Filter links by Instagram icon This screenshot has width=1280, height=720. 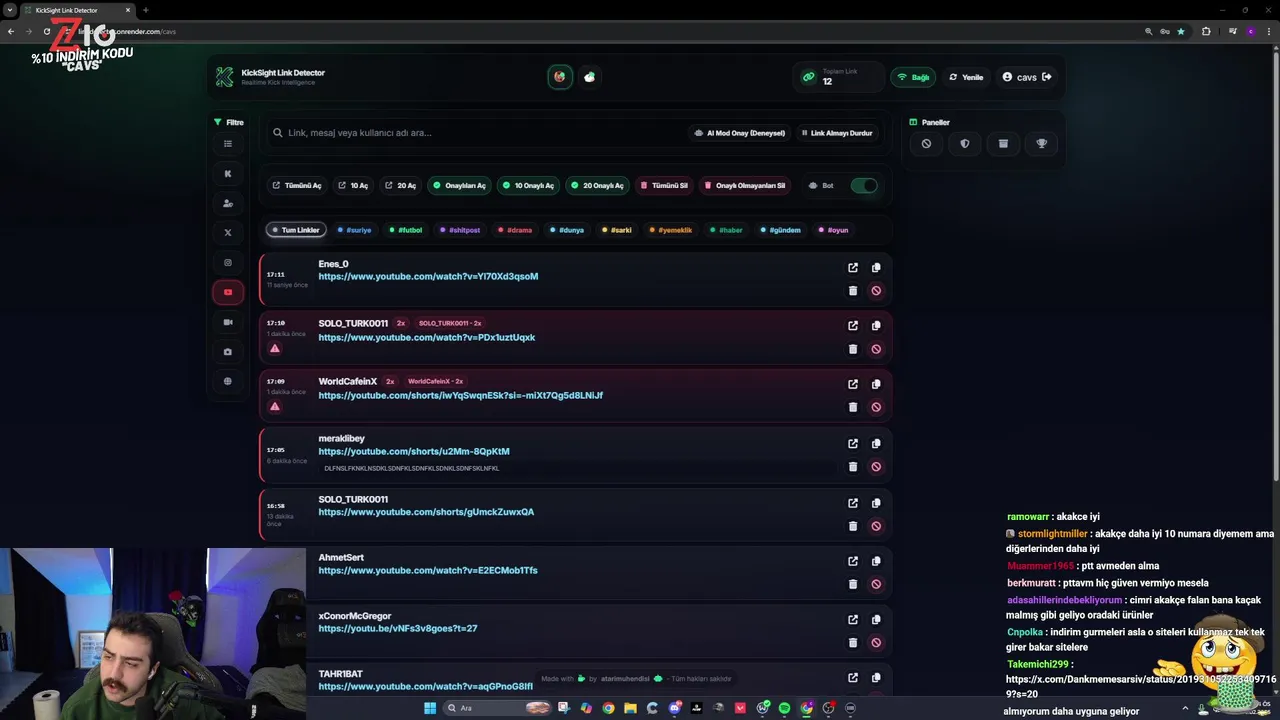(x=228, y=263)
